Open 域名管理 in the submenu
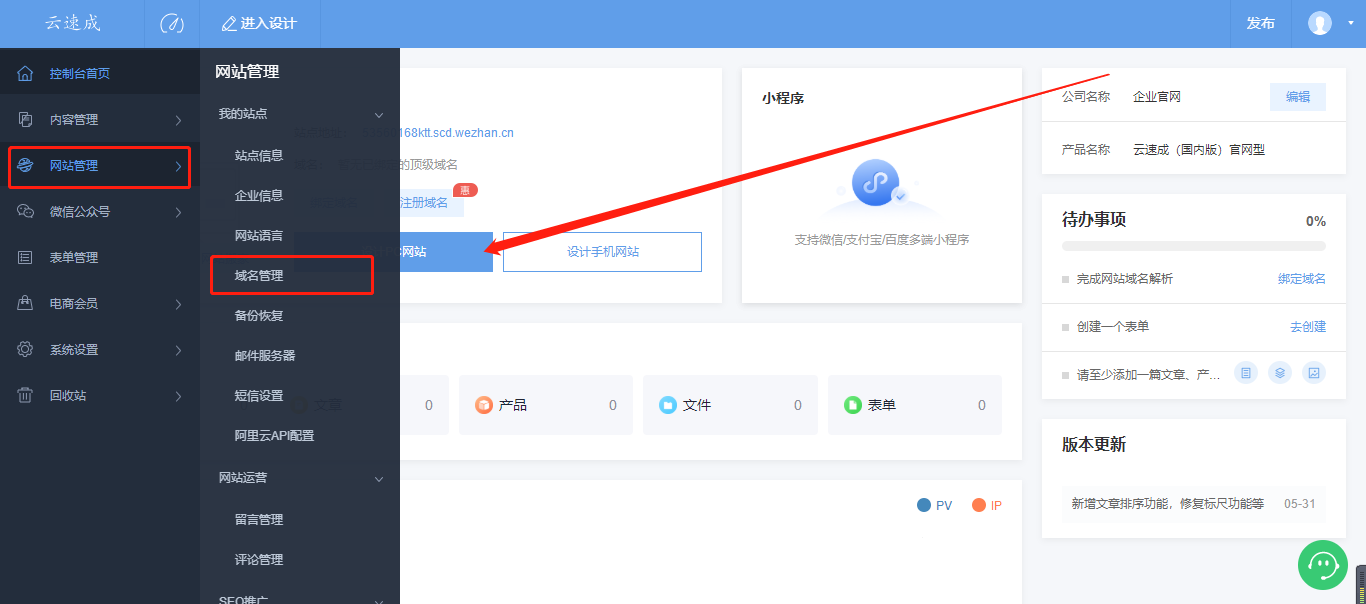Image resolution: width=1366 pixels, height=604 pixels. coord(259,275)
